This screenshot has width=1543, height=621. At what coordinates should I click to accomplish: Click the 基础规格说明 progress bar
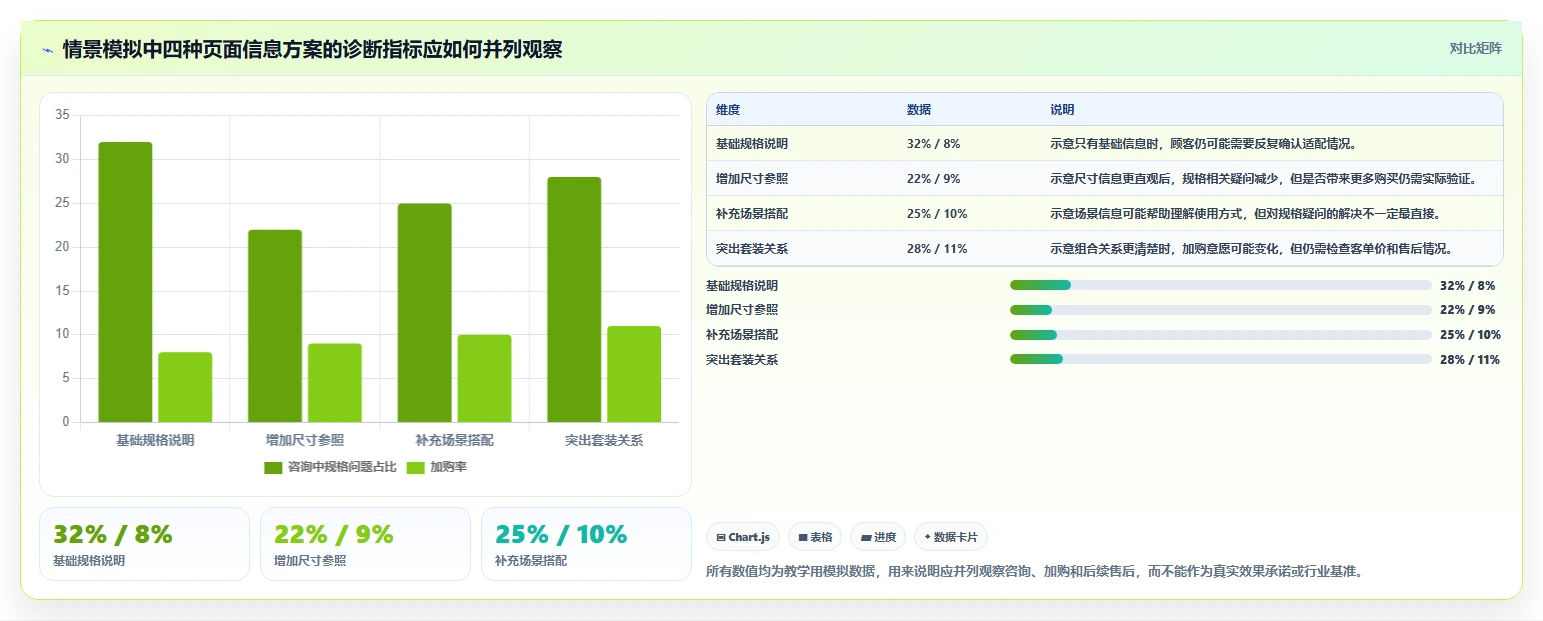(x=1221, y=285)
